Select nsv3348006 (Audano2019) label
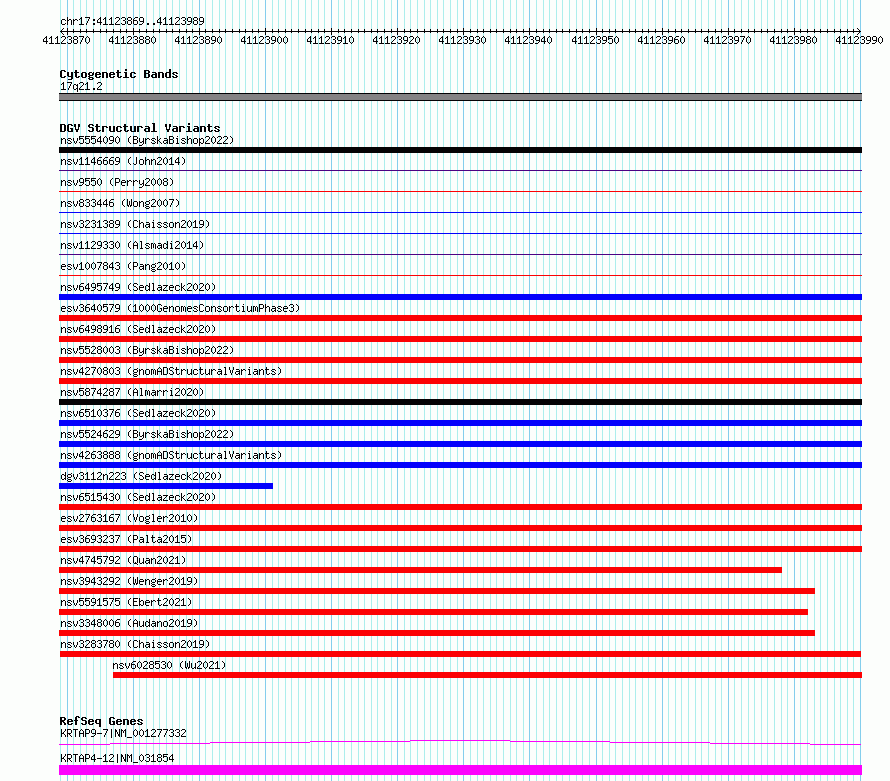Screen dimensions: 890x781 129,623
